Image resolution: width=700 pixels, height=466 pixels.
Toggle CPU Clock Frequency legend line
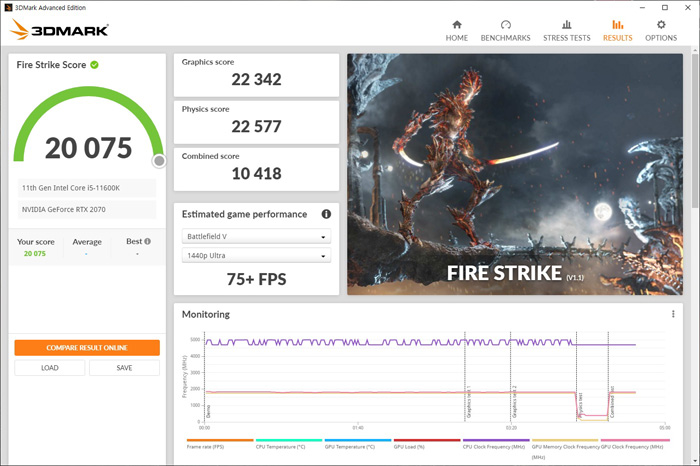496,444
